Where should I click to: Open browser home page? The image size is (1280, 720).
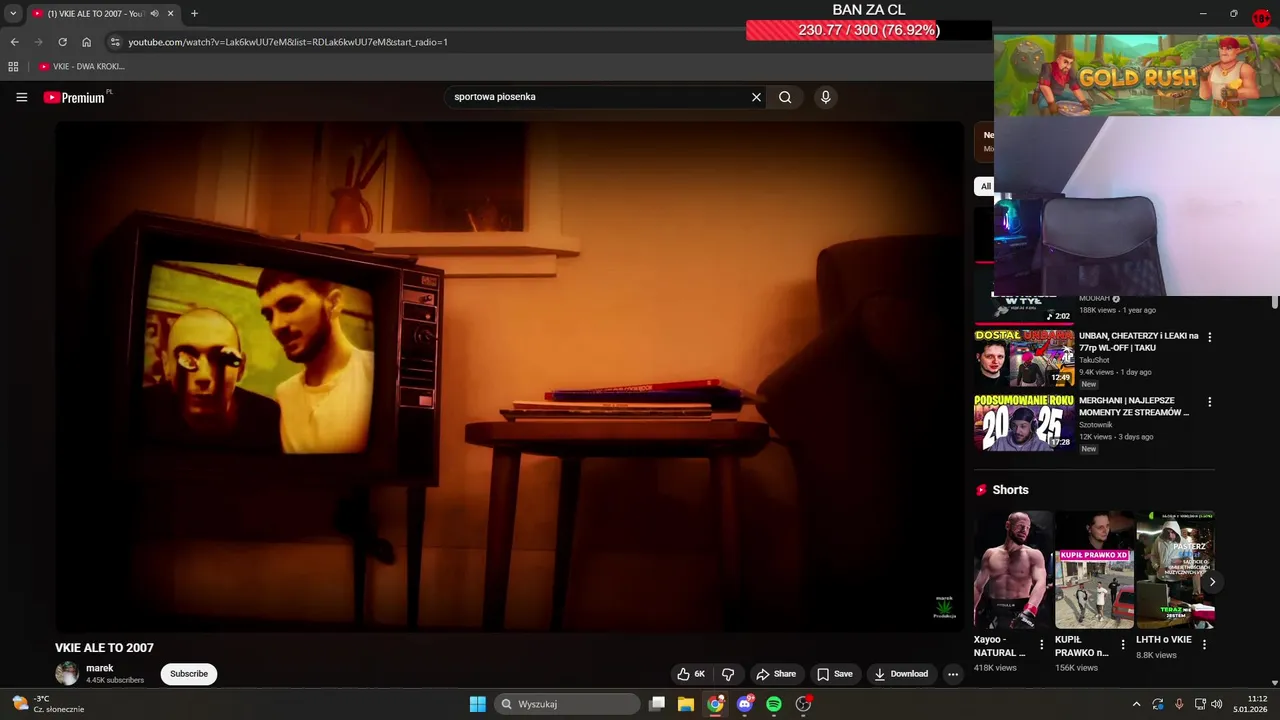click(x=87, y=42)
